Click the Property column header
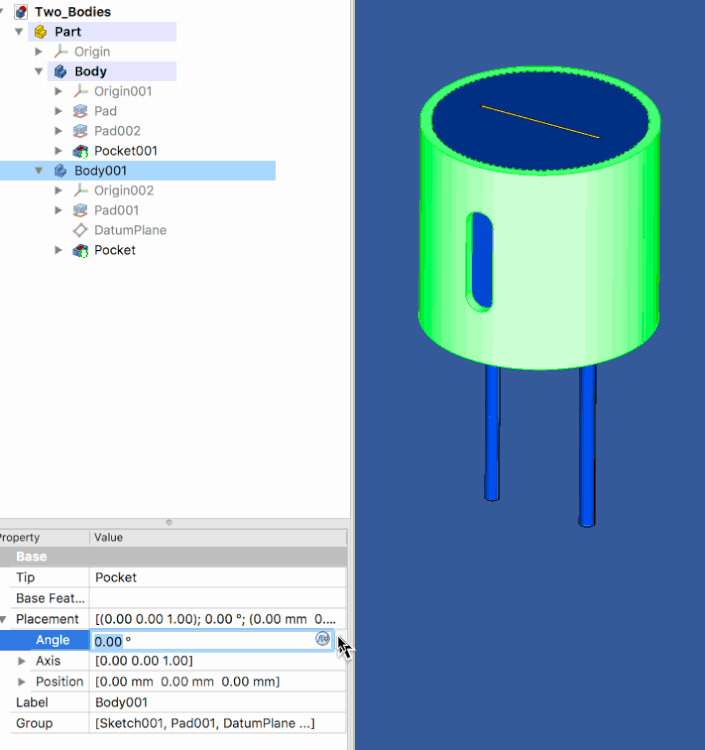Image resolution: width=705 pixels, height=750 pixels. 44,538
